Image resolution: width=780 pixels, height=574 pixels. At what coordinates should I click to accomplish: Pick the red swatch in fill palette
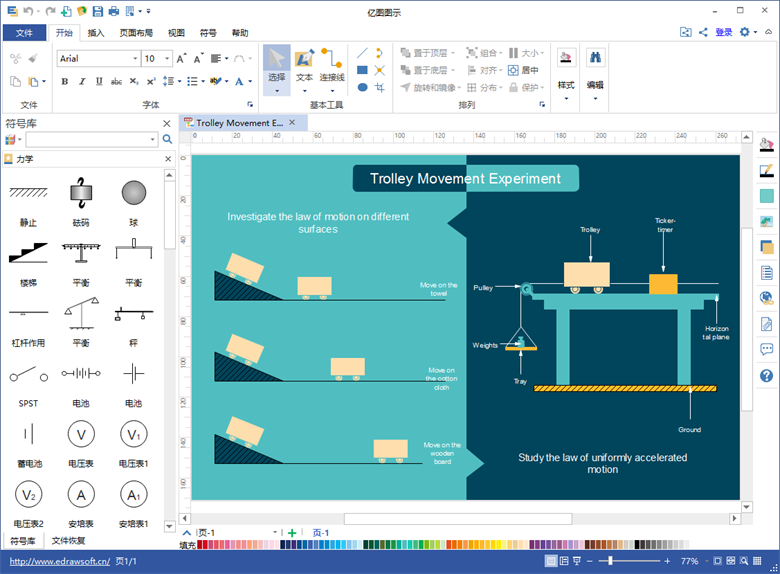(205, 545)
